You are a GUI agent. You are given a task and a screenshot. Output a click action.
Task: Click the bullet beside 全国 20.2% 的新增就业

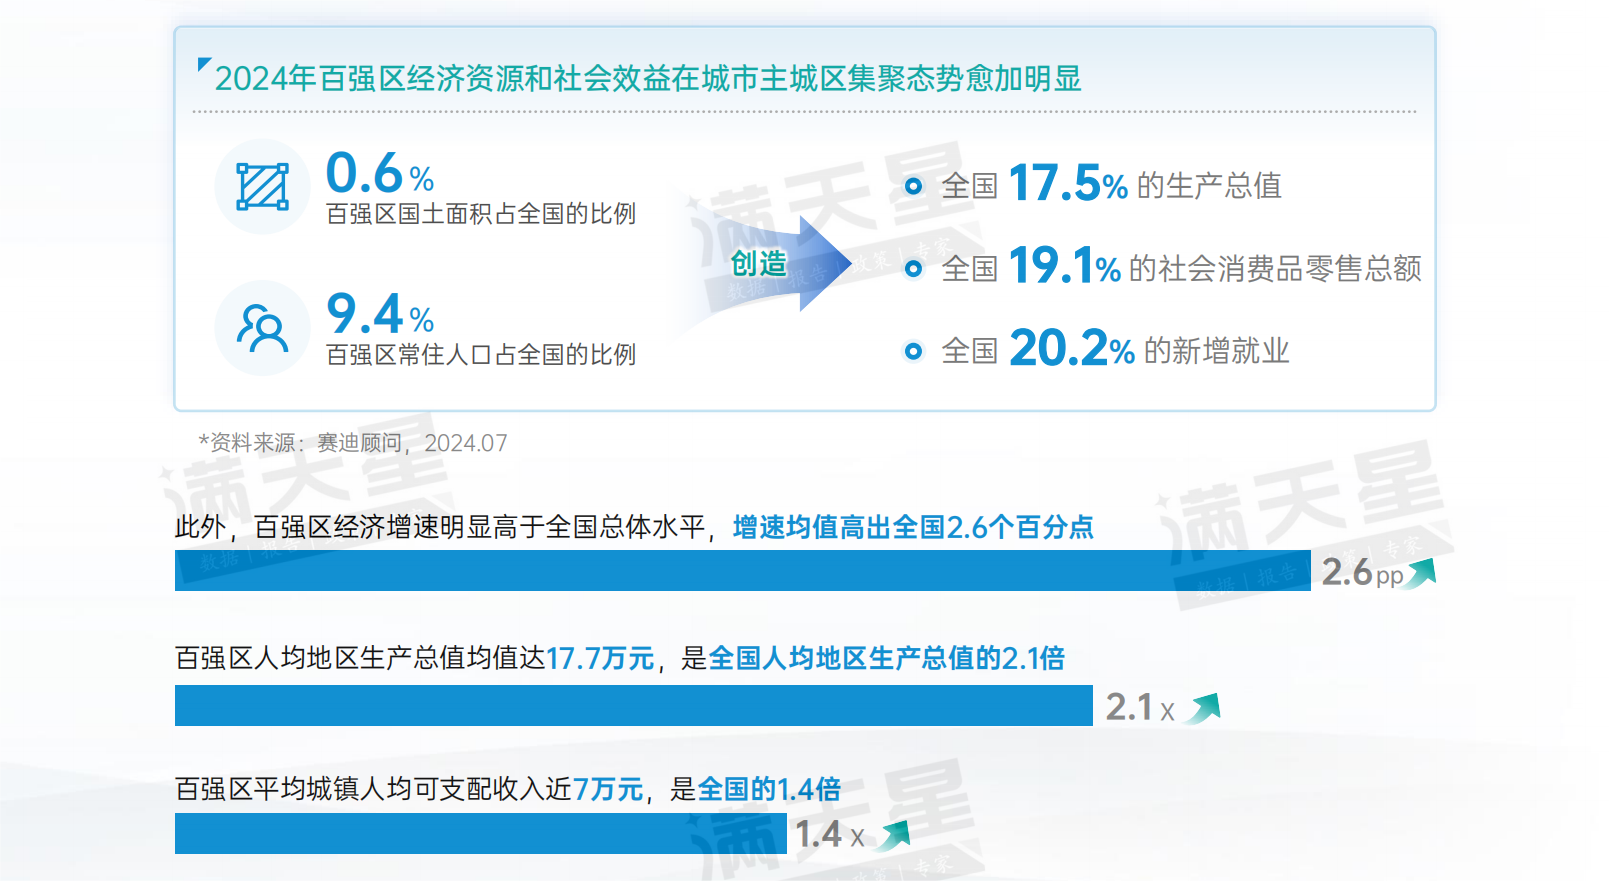pyautogui.click(x=913, y=351)
